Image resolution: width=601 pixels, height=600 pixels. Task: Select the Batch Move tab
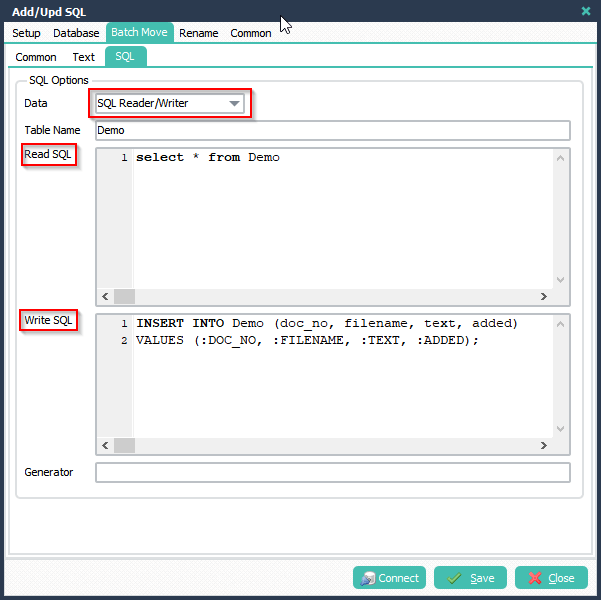(140, 32)
